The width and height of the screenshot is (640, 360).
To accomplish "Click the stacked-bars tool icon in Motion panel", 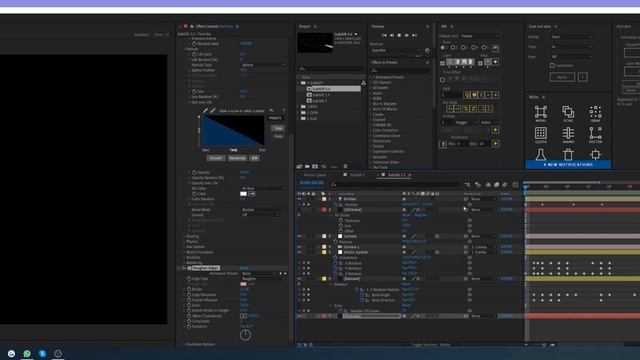I will 568,133.
